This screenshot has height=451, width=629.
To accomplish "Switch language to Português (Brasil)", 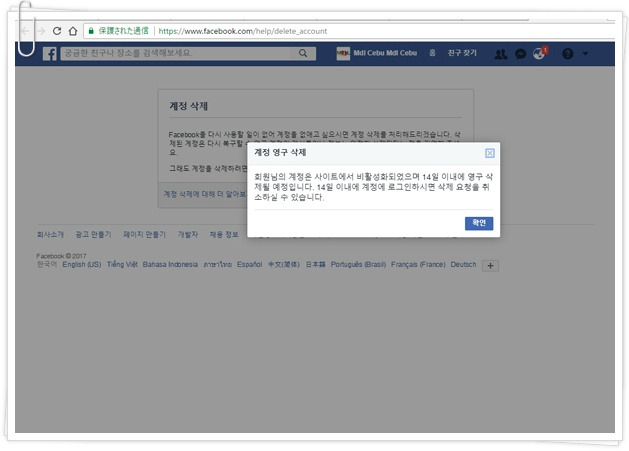I will [x=358, y=264].
